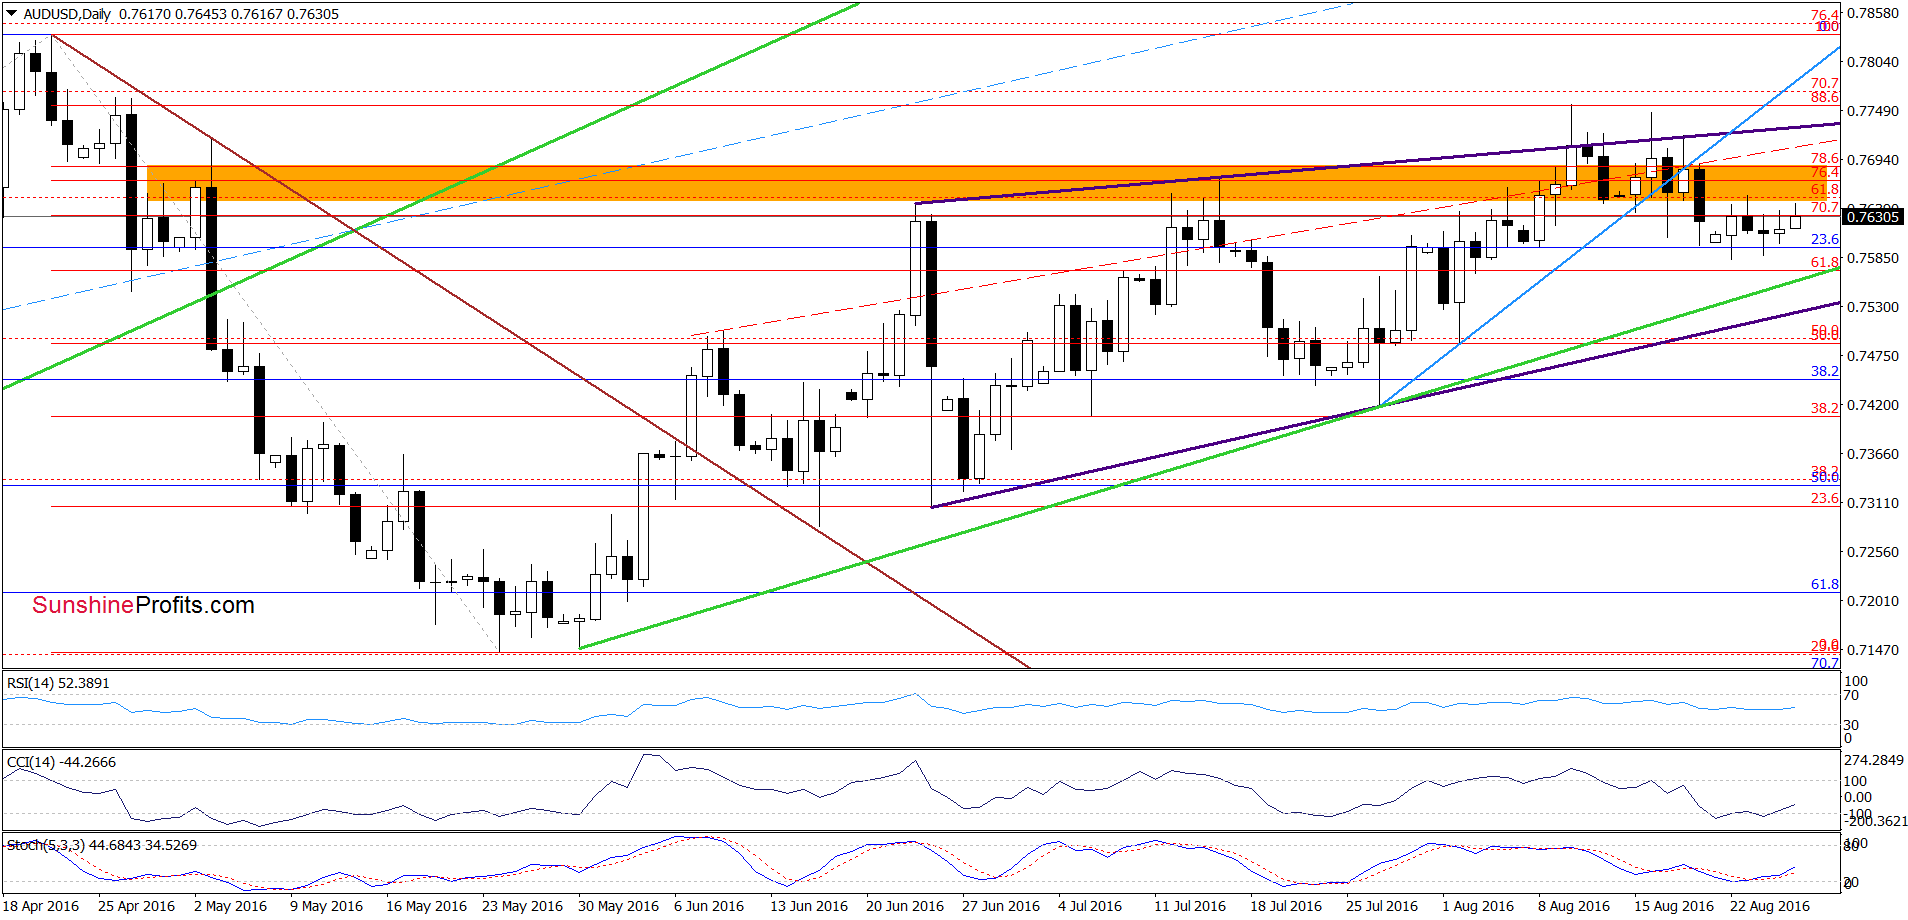Click the 274.2849 CCI scale value

click(x=1876, y=760)
